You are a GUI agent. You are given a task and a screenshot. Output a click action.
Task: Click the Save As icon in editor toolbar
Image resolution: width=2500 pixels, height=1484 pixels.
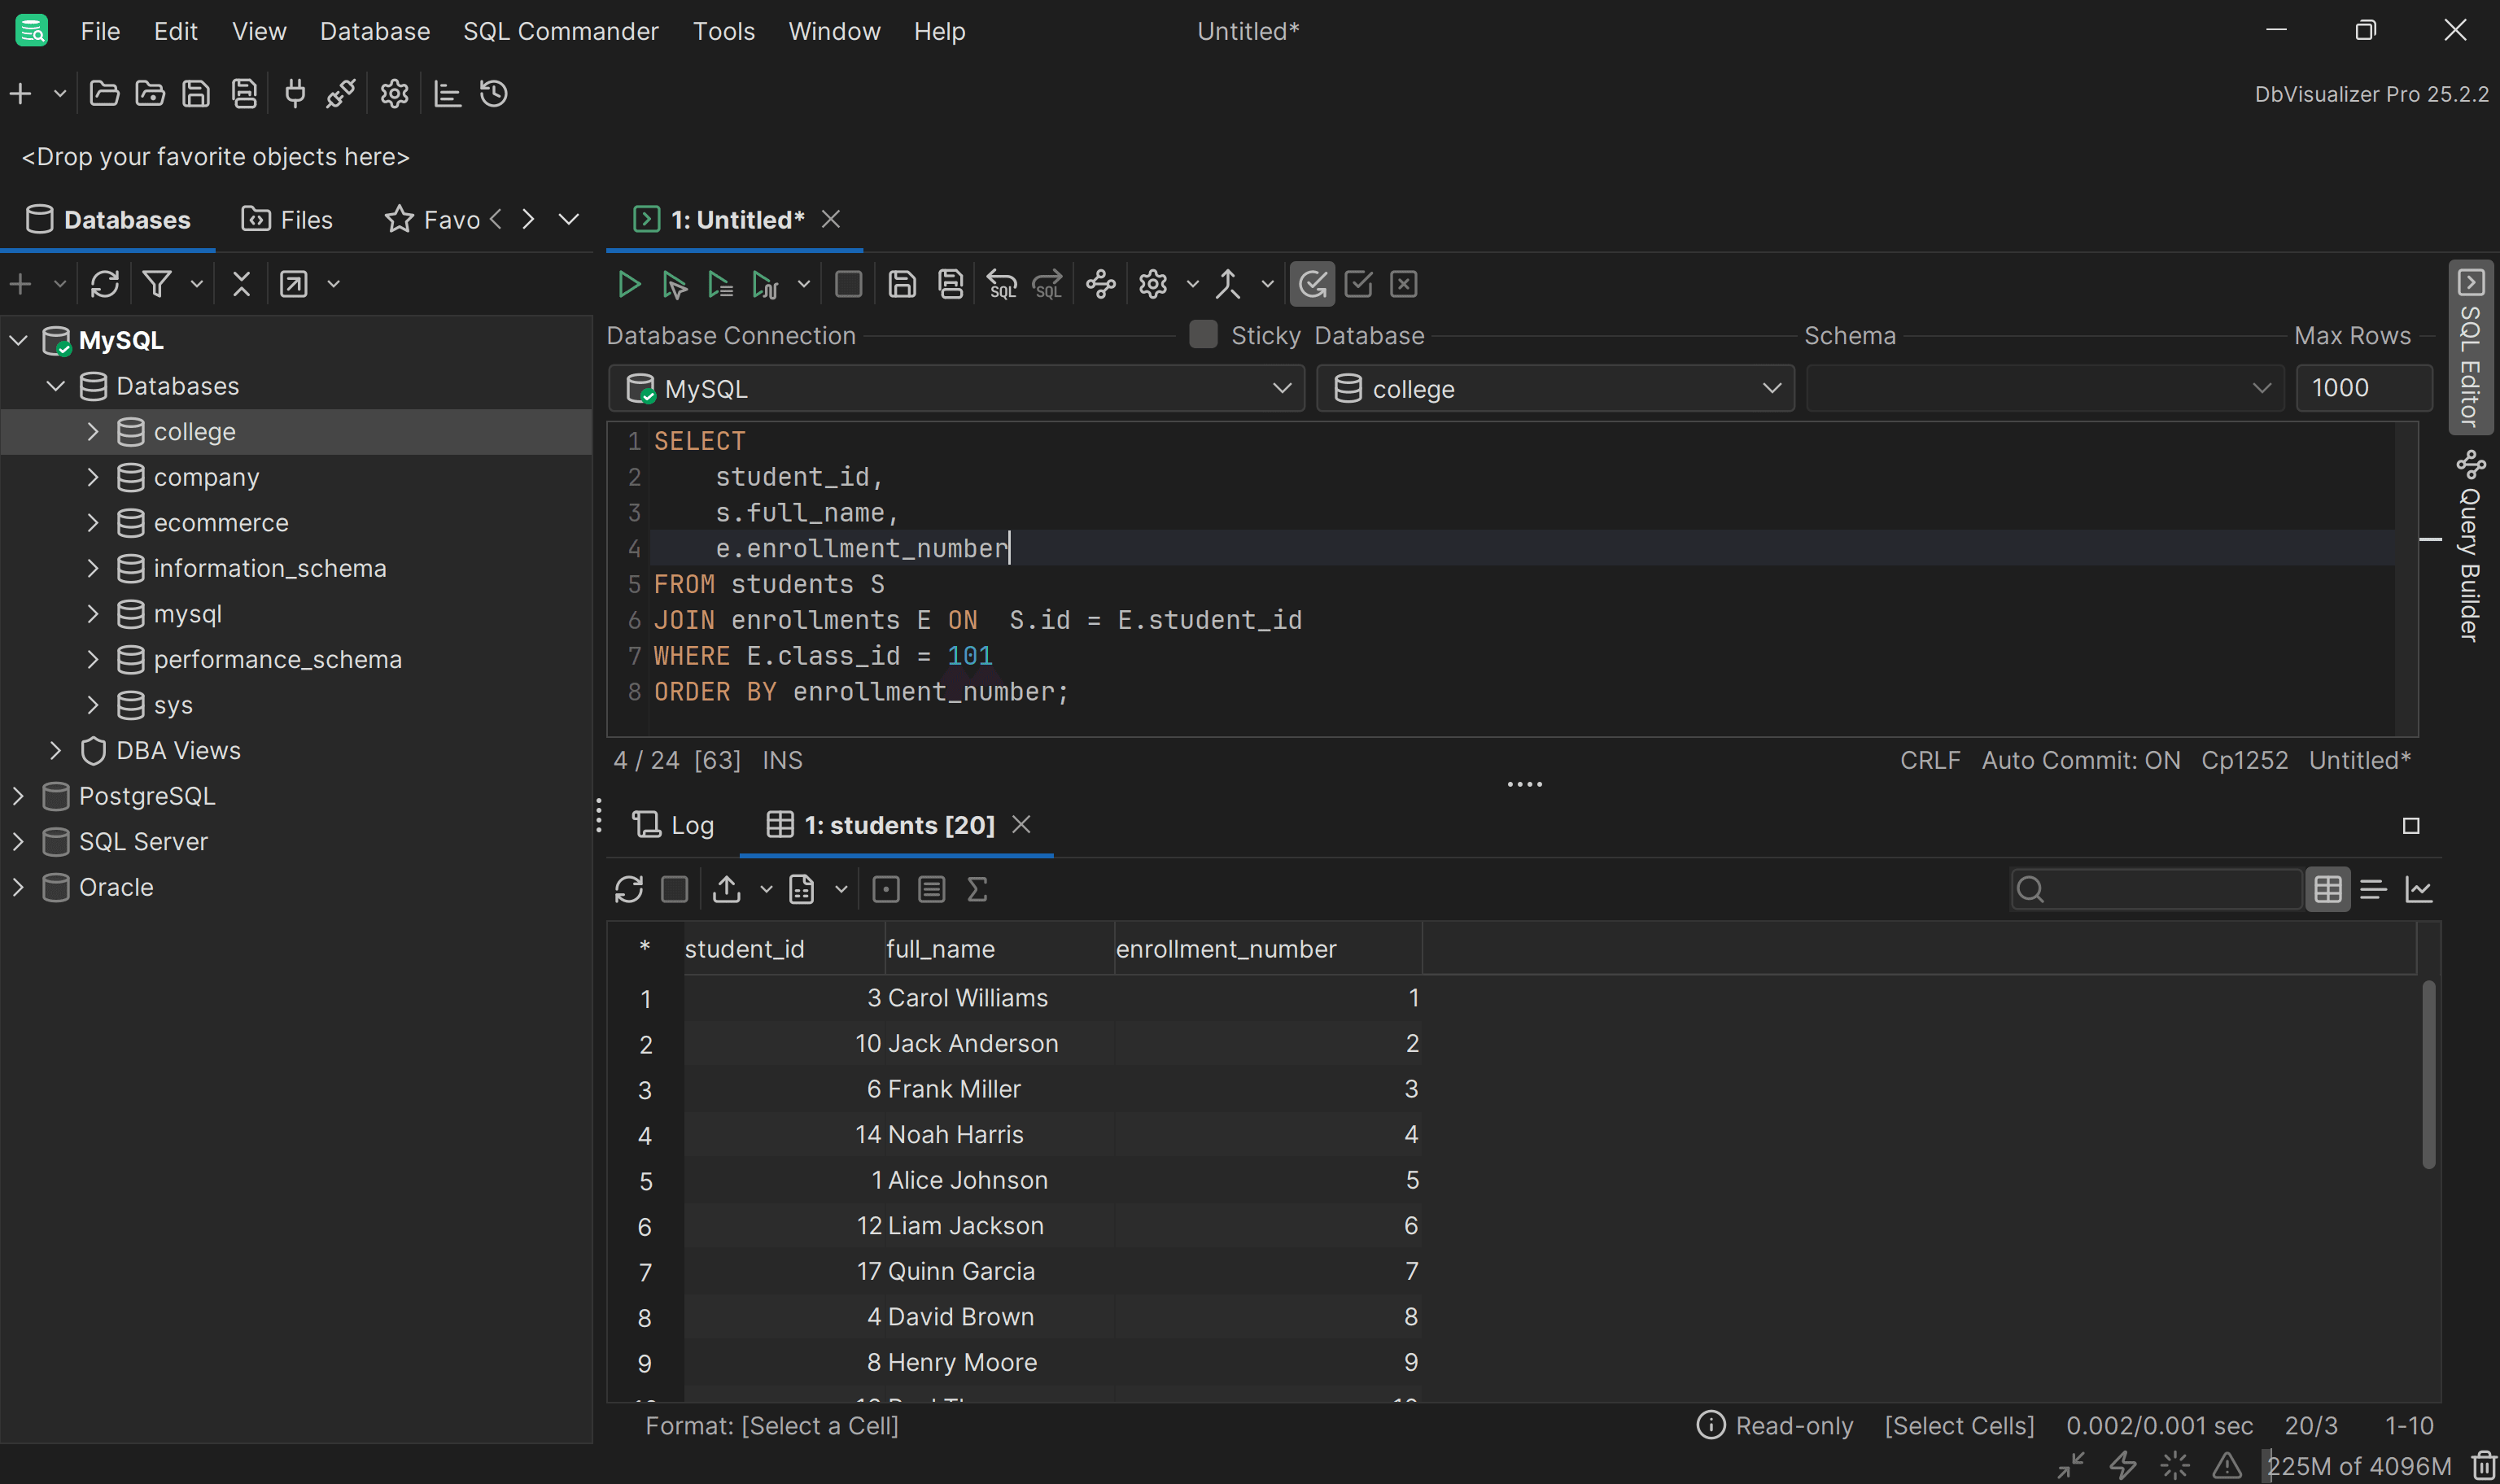pos(950,285)
